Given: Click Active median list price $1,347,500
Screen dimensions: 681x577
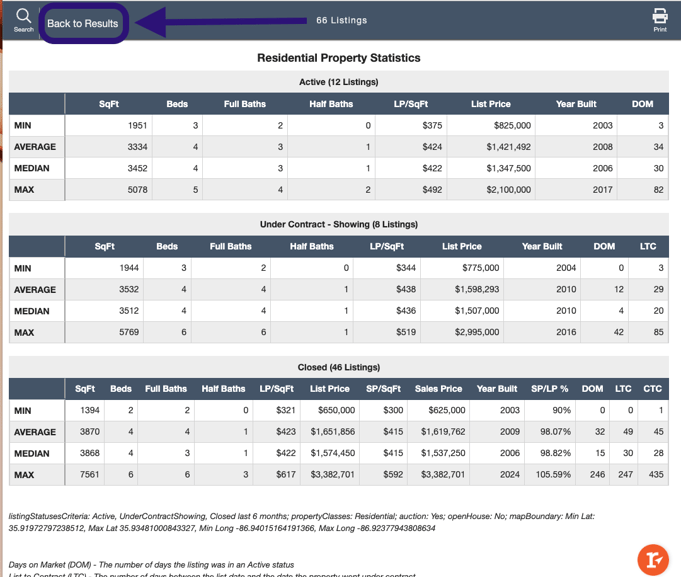Looking at the screenshot, I should coord(509,168).
